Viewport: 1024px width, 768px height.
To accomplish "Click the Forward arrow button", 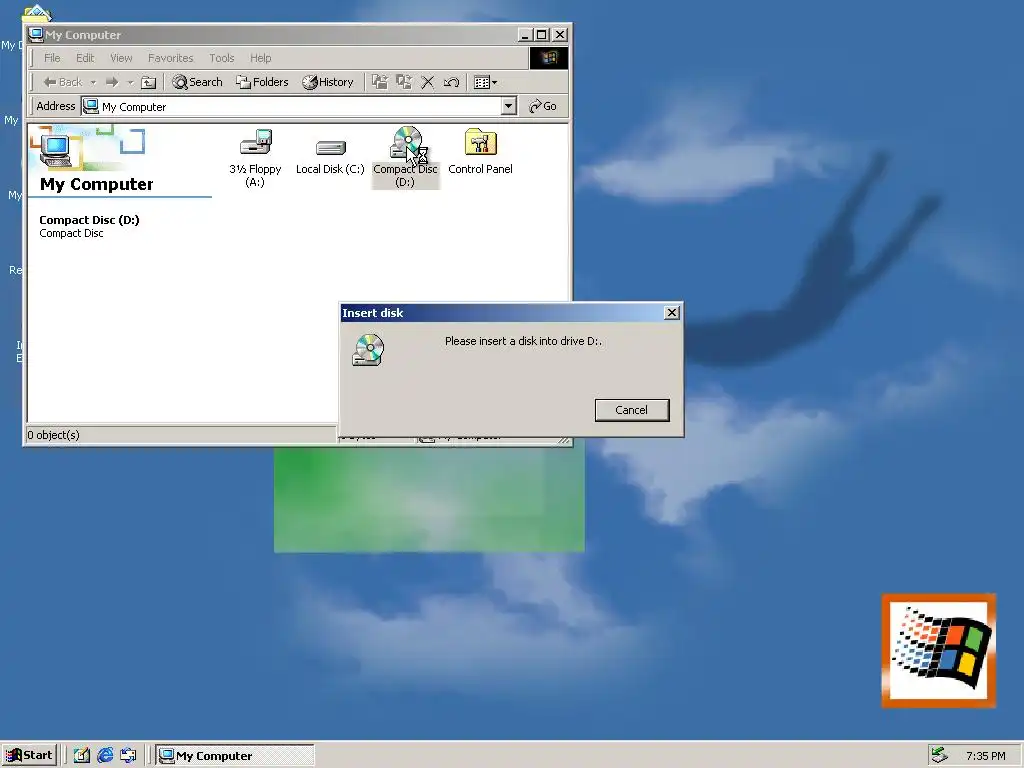I will (112, 82).
